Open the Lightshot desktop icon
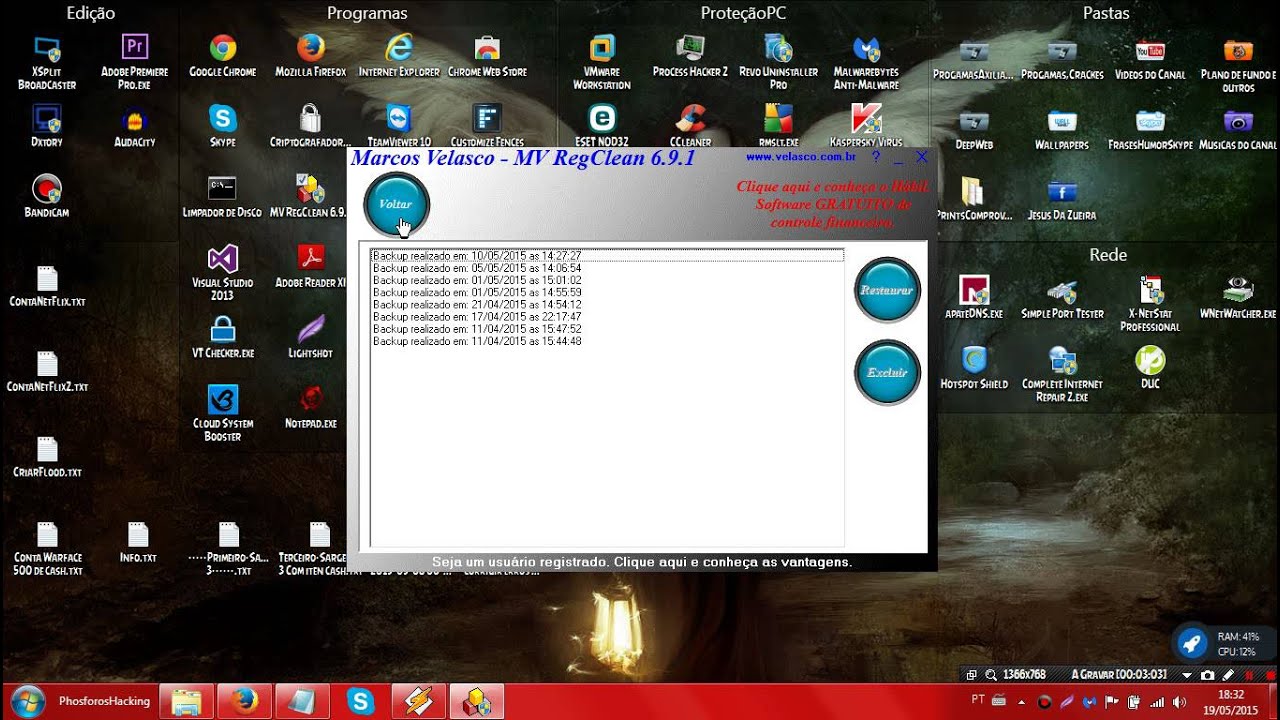This screenshot has width=1280, height=720. tap(311, 337)
